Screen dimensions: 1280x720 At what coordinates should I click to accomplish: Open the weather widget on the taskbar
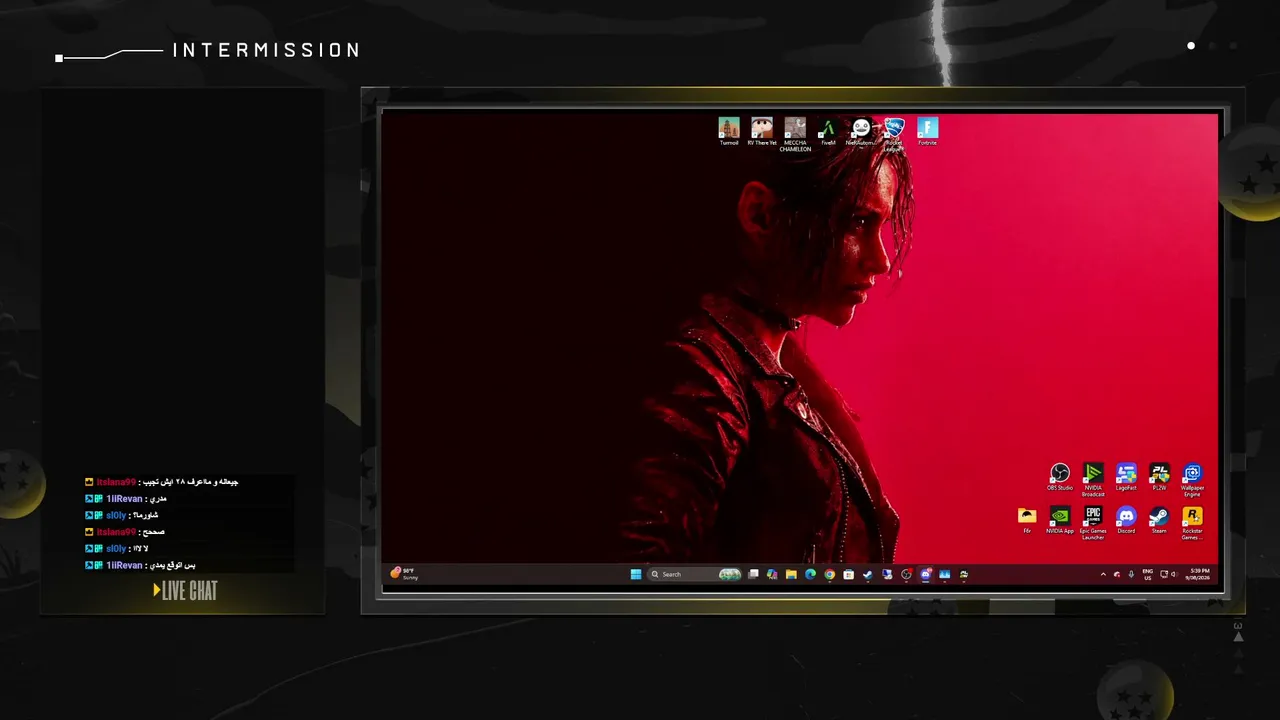pyautogui.click(x=403, y=574)
